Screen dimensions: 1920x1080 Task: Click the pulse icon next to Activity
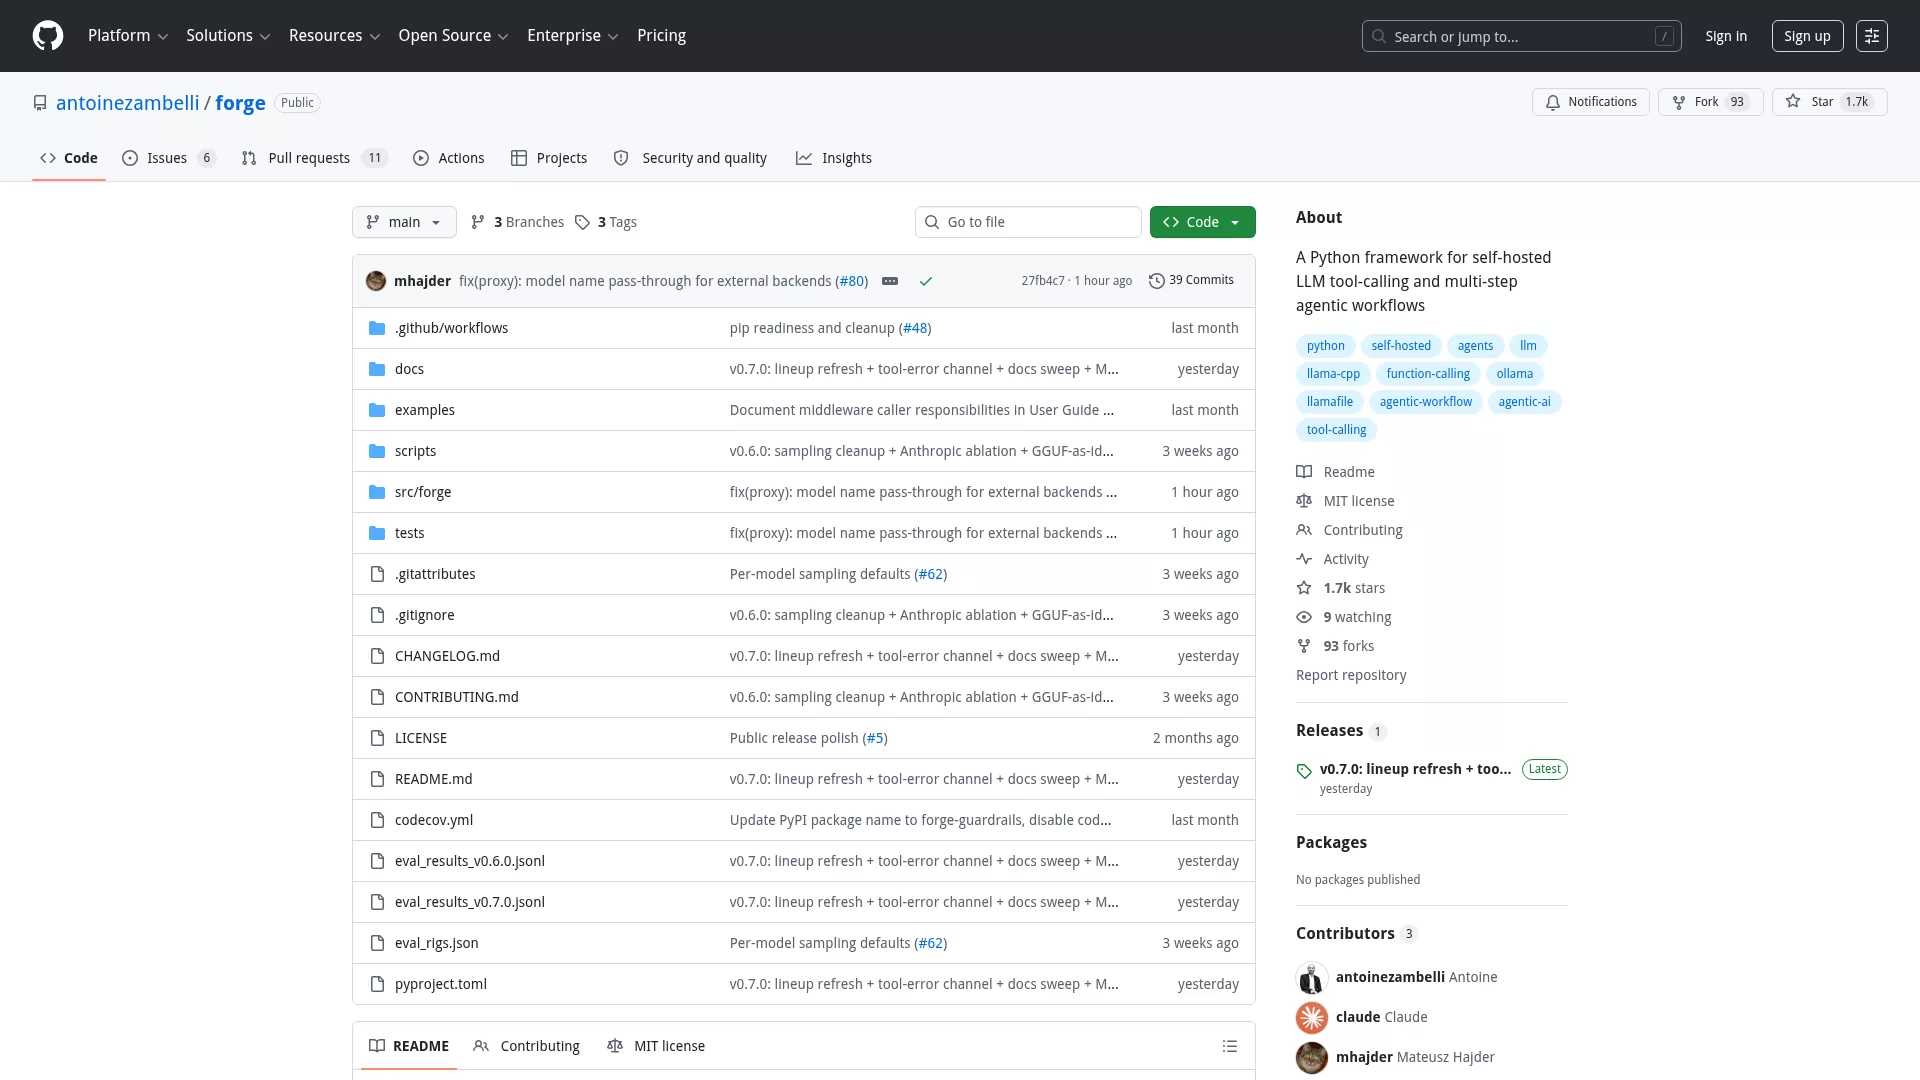[x=1304, y=559]
